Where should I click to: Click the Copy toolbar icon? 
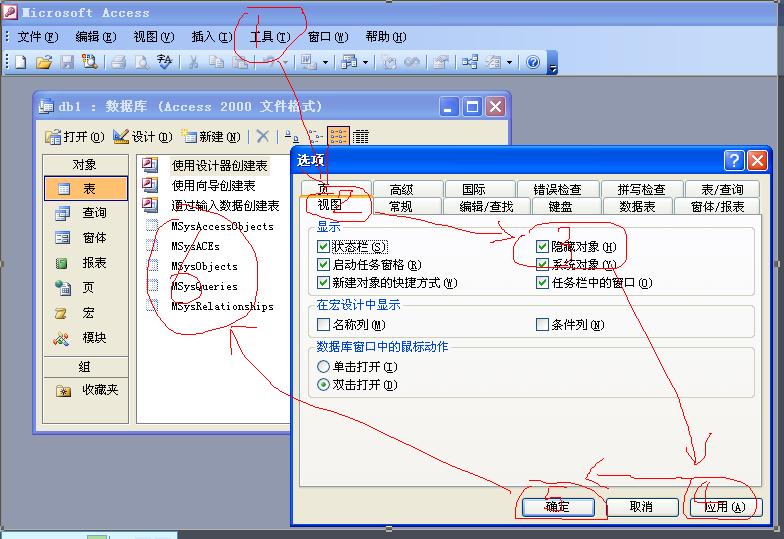[x=216, y=62]
